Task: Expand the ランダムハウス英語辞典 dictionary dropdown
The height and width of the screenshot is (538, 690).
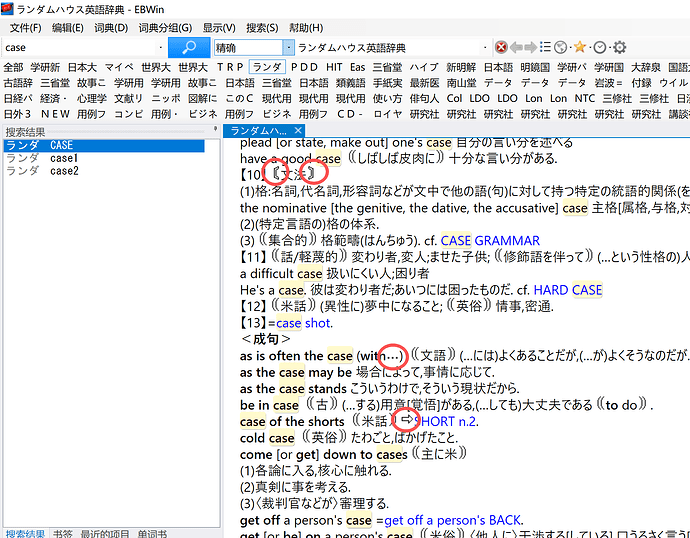Action: pyautogui.click(x=485, y=48)
